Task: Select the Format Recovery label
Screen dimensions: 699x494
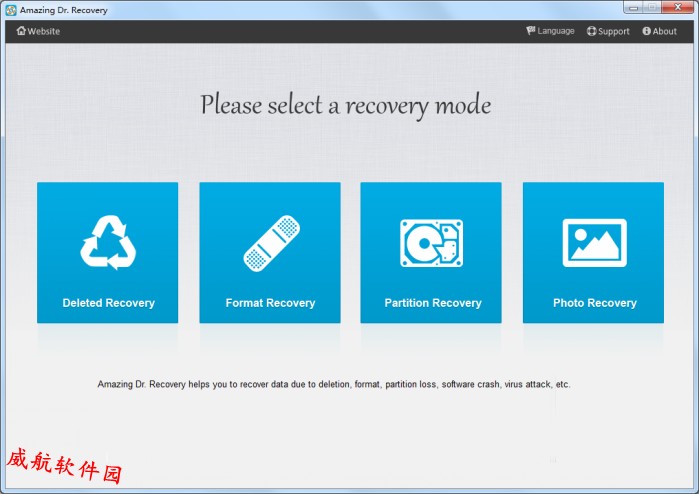Action: point(270,303)
